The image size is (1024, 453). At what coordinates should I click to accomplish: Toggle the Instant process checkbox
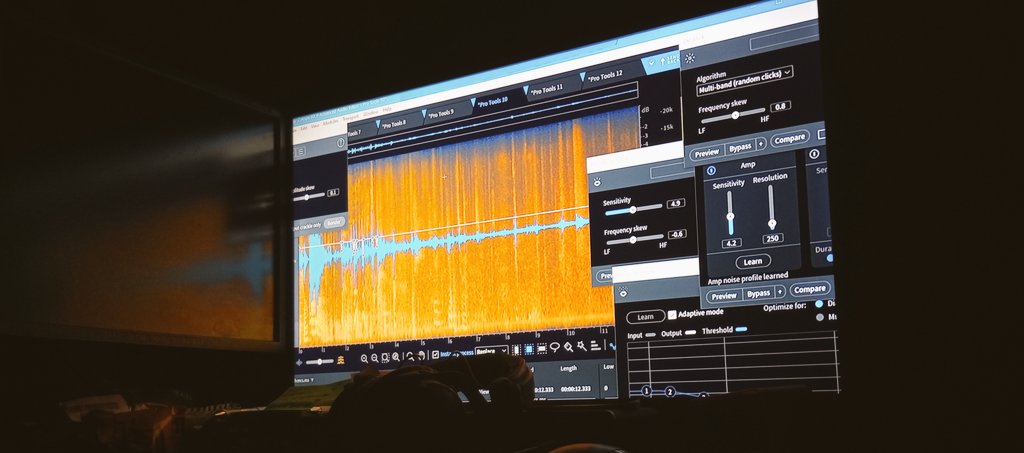point(435,354)
